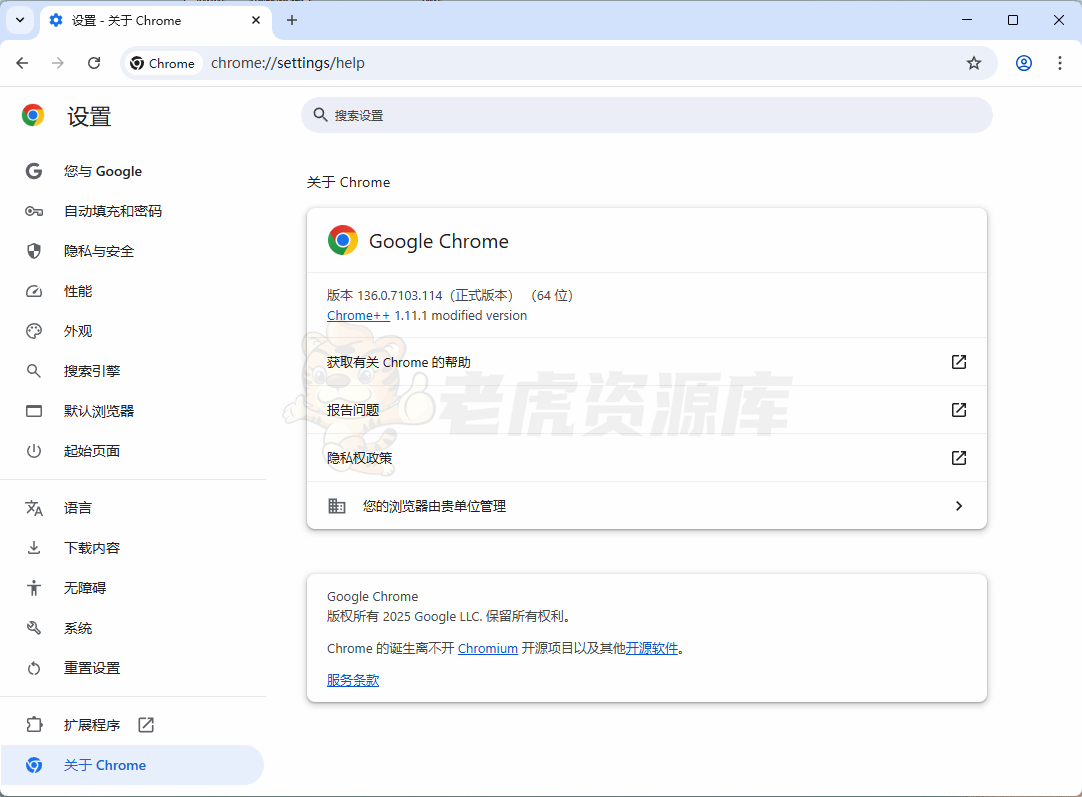1082x797 pixels.
Task: Focus the 搜索设置 search field
Action: (x=647, y=115)
